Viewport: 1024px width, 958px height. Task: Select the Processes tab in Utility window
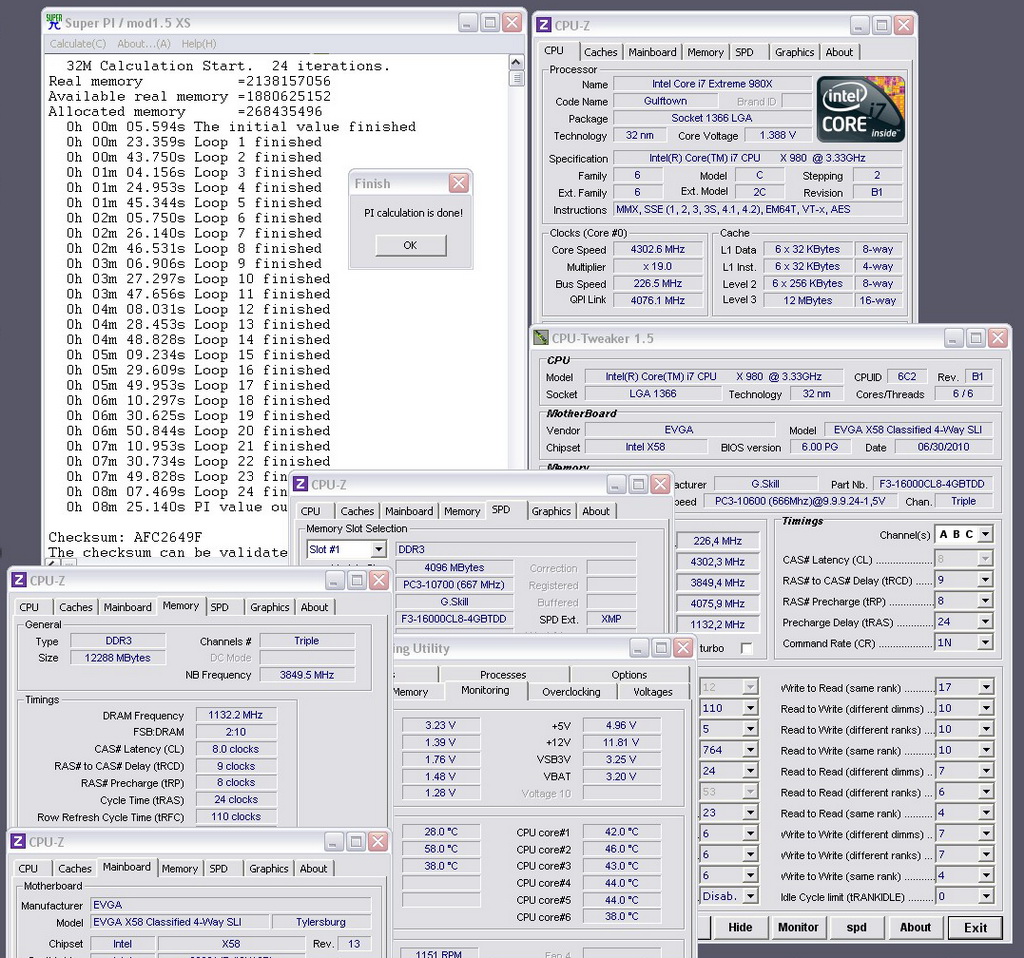(503, 674)
